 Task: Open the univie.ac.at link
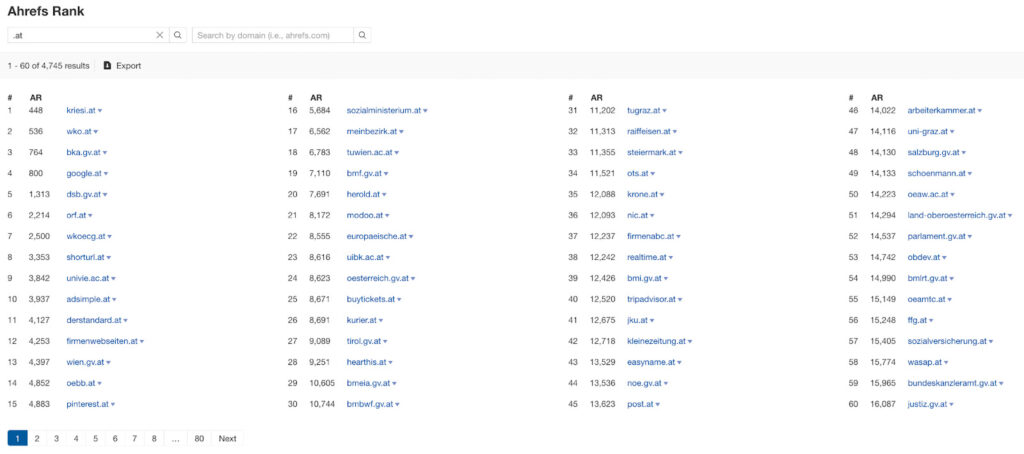[88, 279]
